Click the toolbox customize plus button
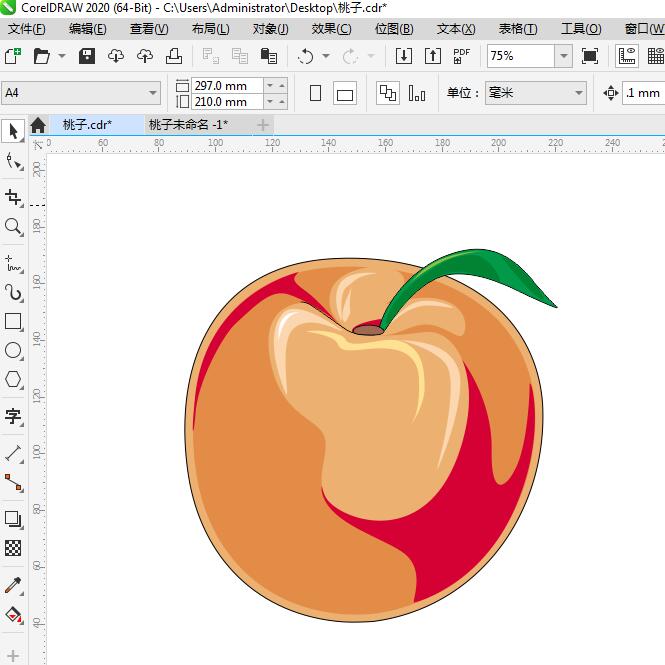The height and width of the screenshot is (665, 665). (13, 656)
